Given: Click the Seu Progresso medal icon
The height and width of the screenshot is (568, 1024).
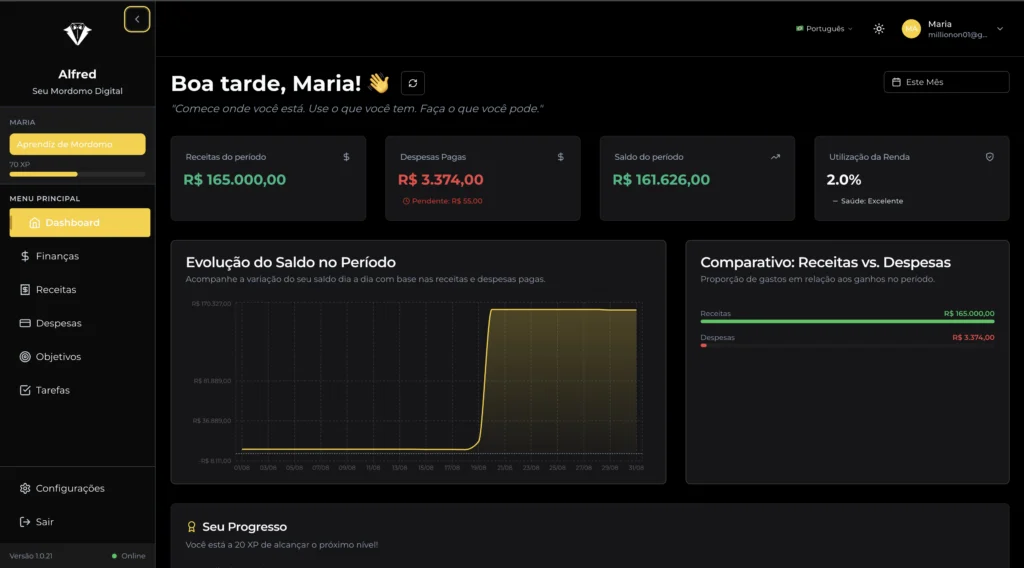Looking at the screenshot, I should point(191,527).
